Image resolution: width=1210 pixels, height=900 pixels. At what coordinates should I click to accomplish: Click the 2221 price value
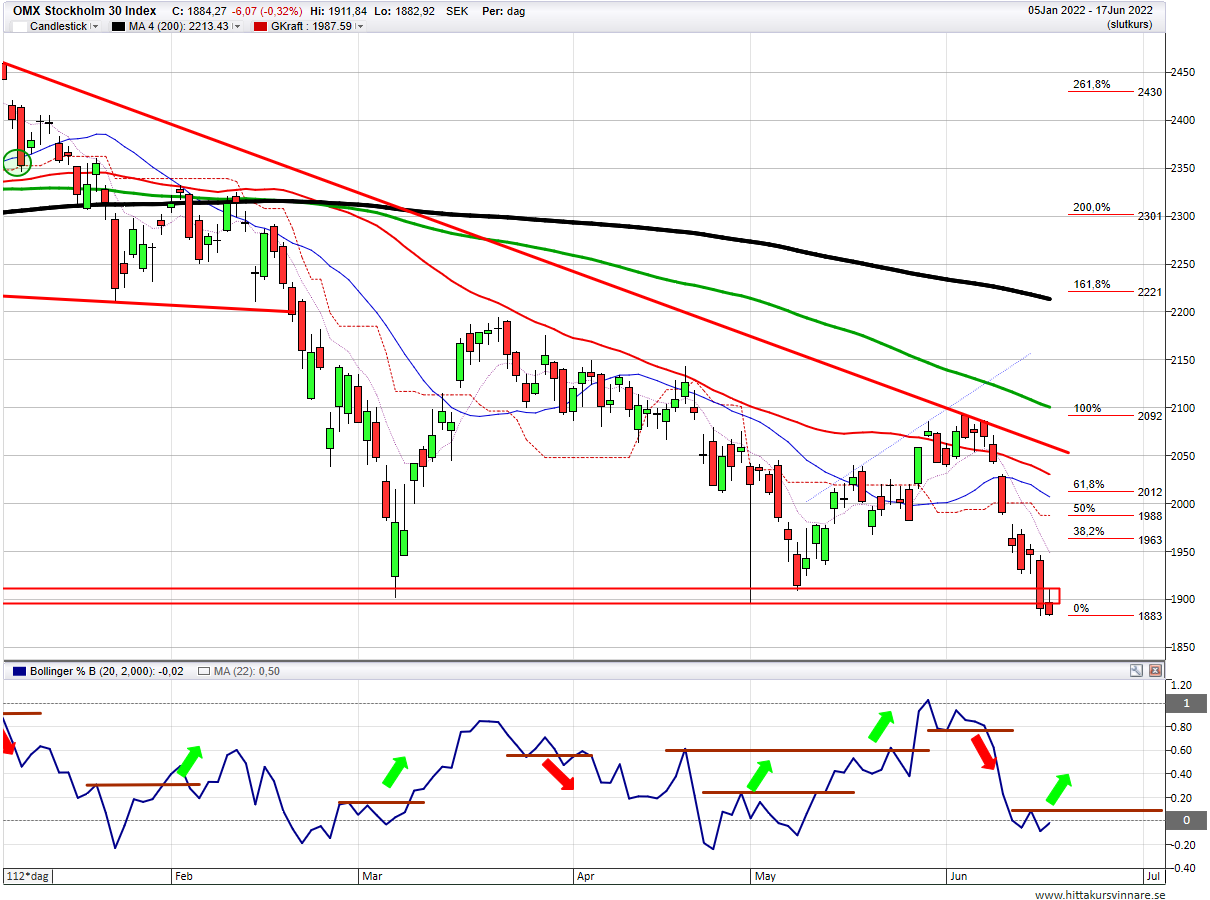pos(1150,293)
